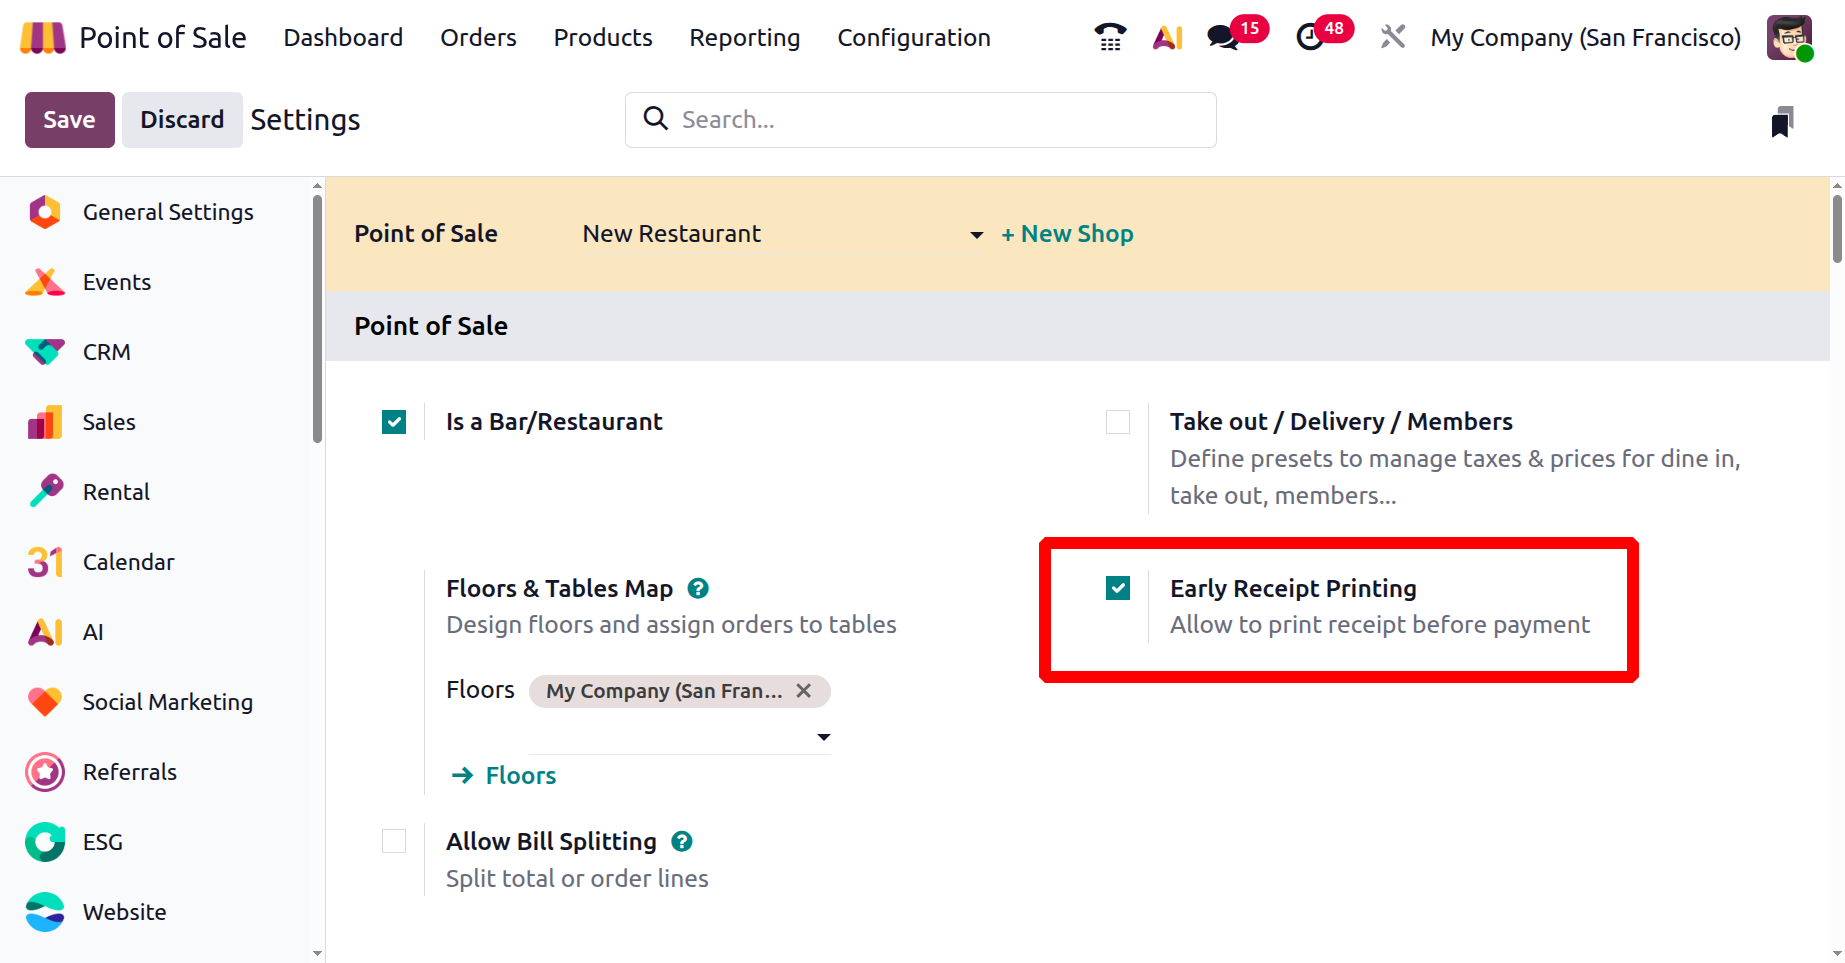Open the chat messages icon
The image size is (1845, 963).
tap(1223, 38)
